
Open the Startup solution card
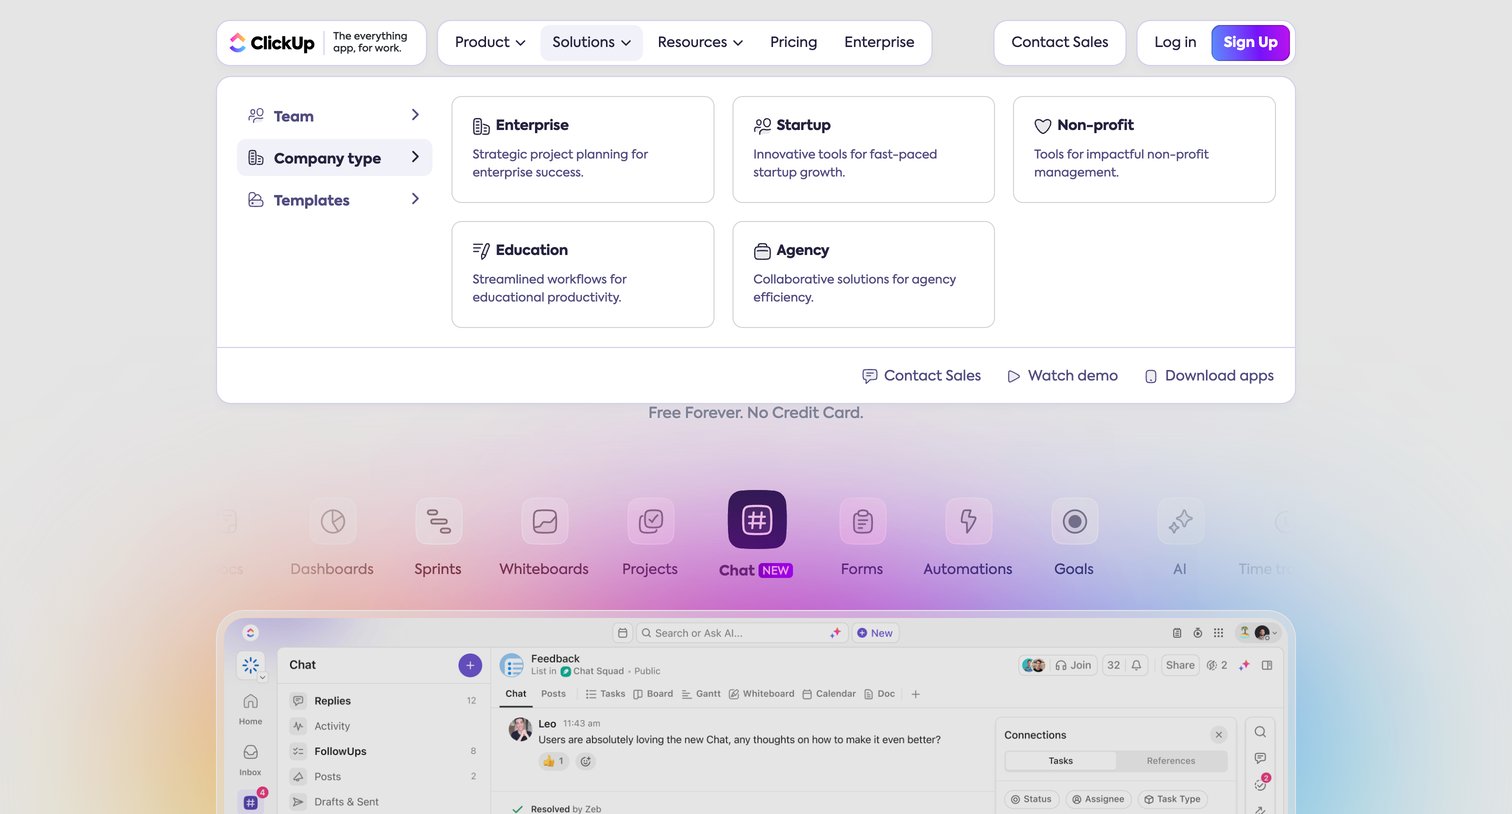(x=864, y=149)
